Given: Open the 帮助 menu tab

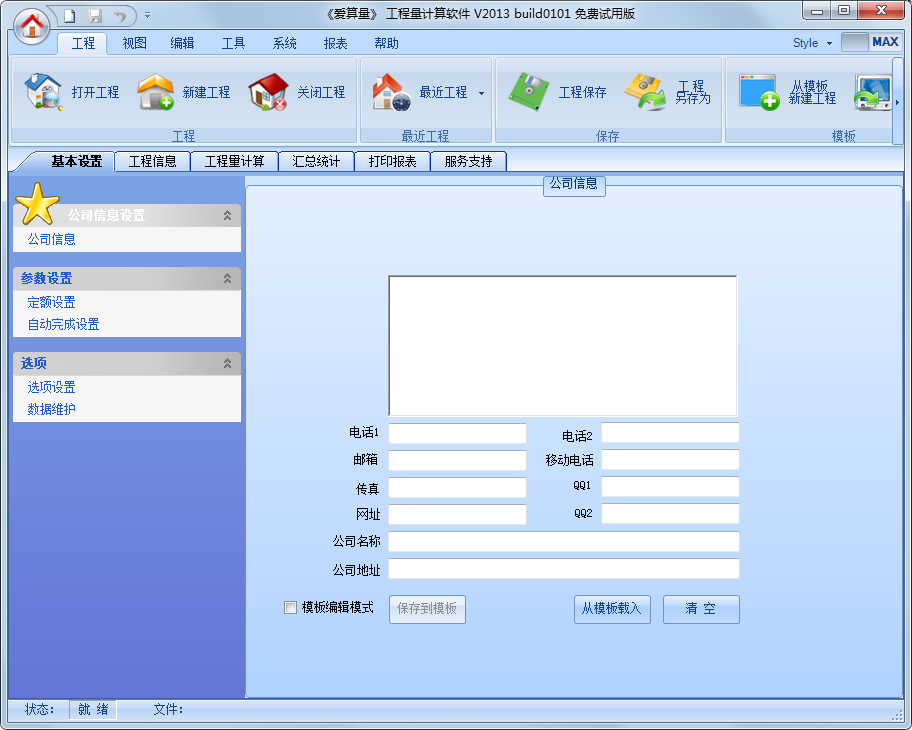Looking at the screenshot, I should (386, 43).
